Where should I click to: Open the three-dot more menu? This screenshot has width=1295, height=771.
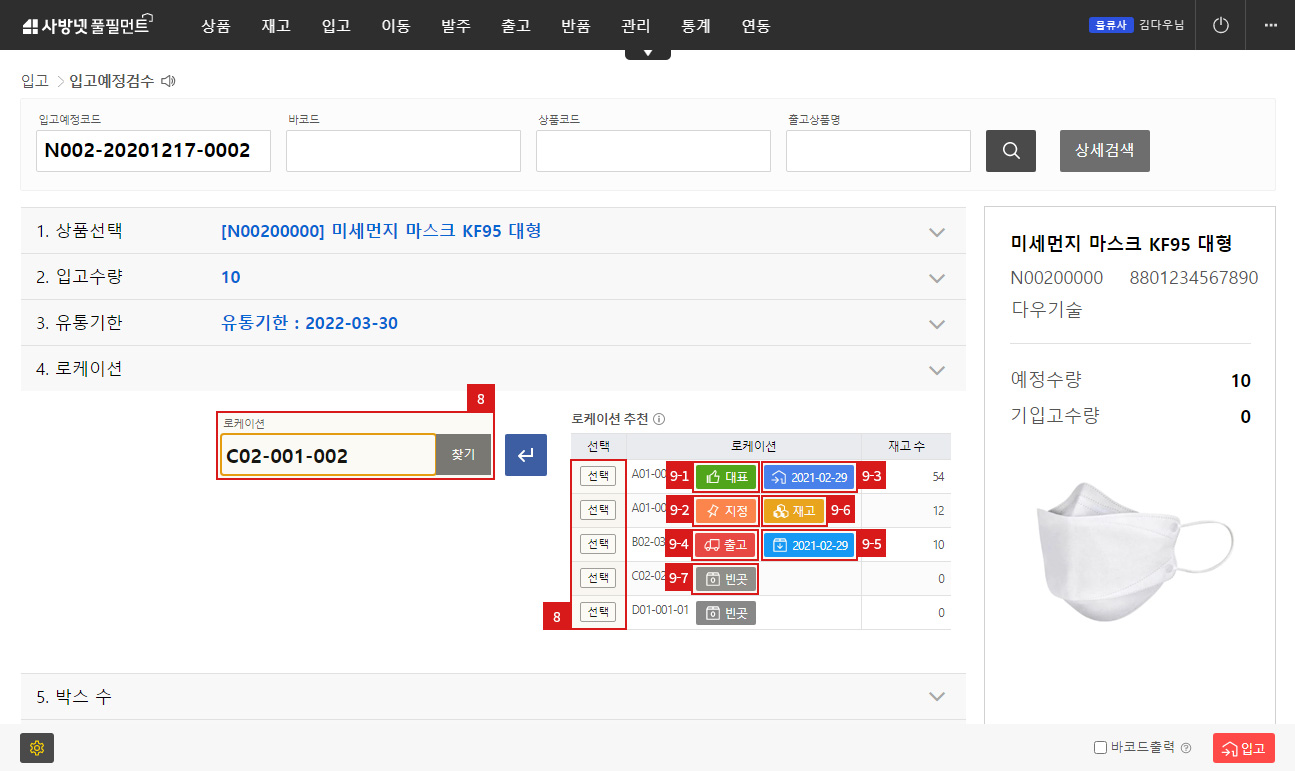coord(1270,25)
